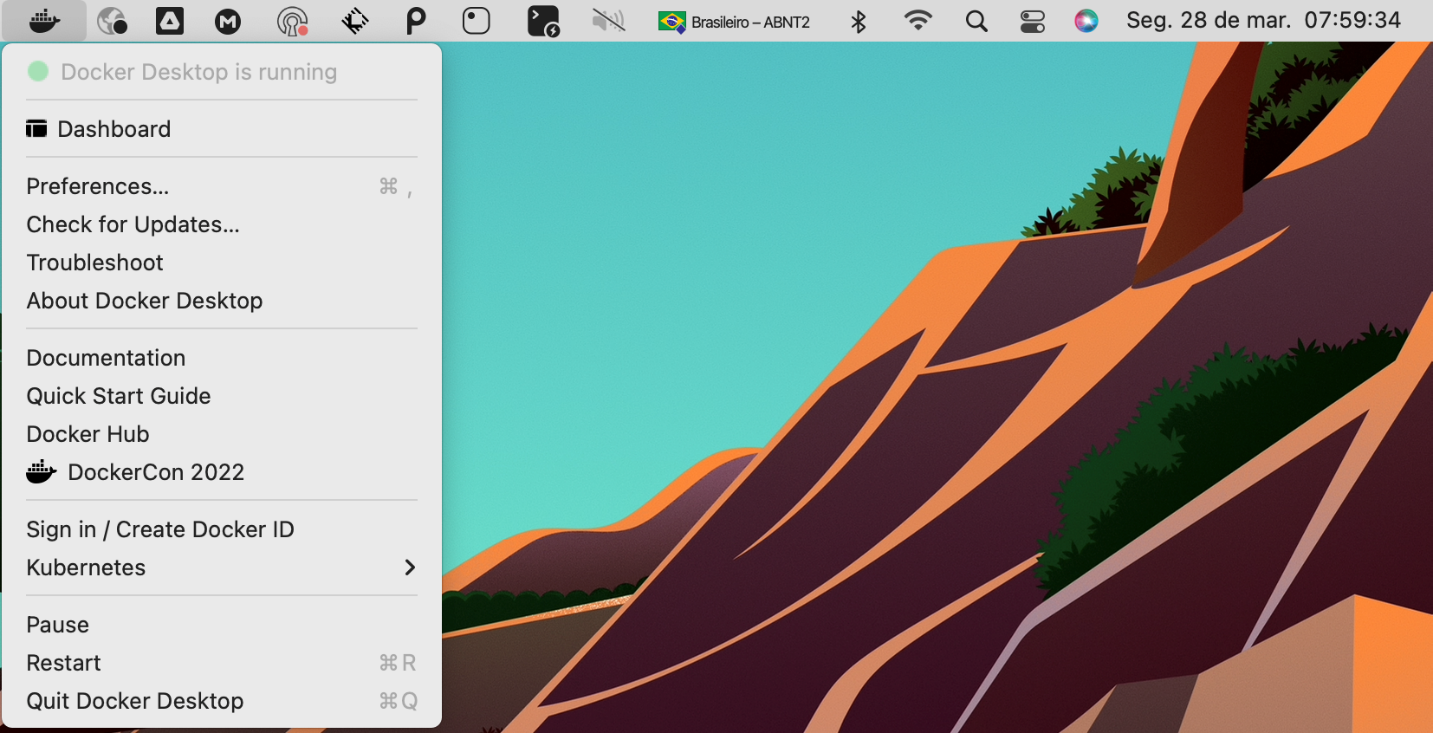Click the Docker whale menu bar icon

(x=44, y=20)
